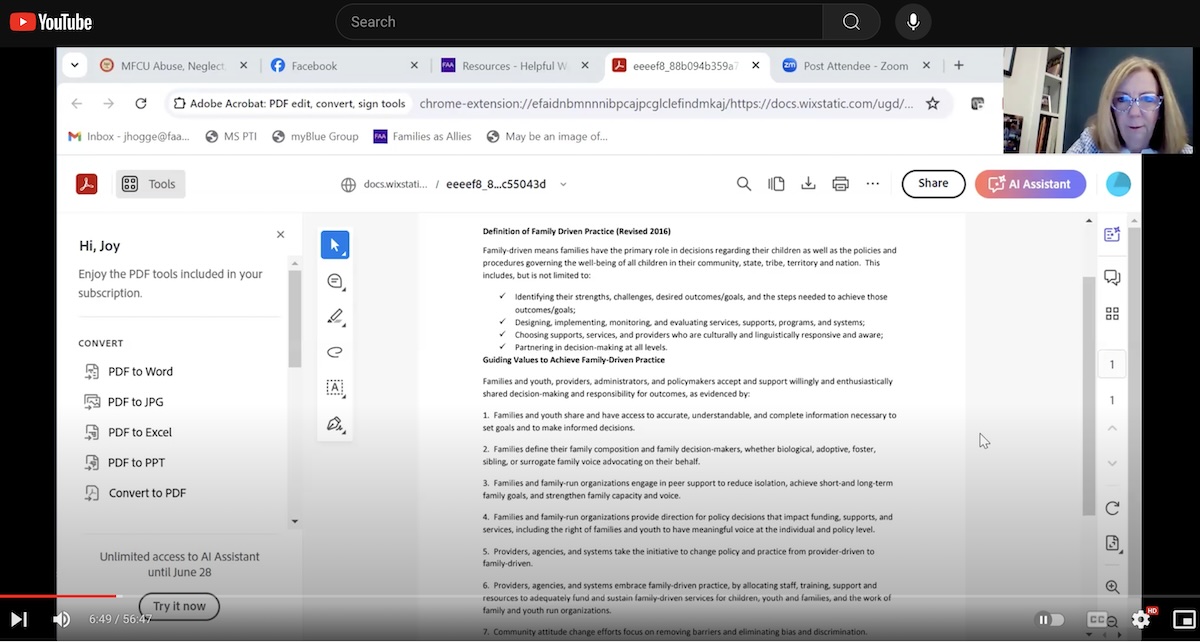The width and height of the screenshot is (1200, 643).
Task: Print the document using printer icon
Action: click(x=840, y=184)
